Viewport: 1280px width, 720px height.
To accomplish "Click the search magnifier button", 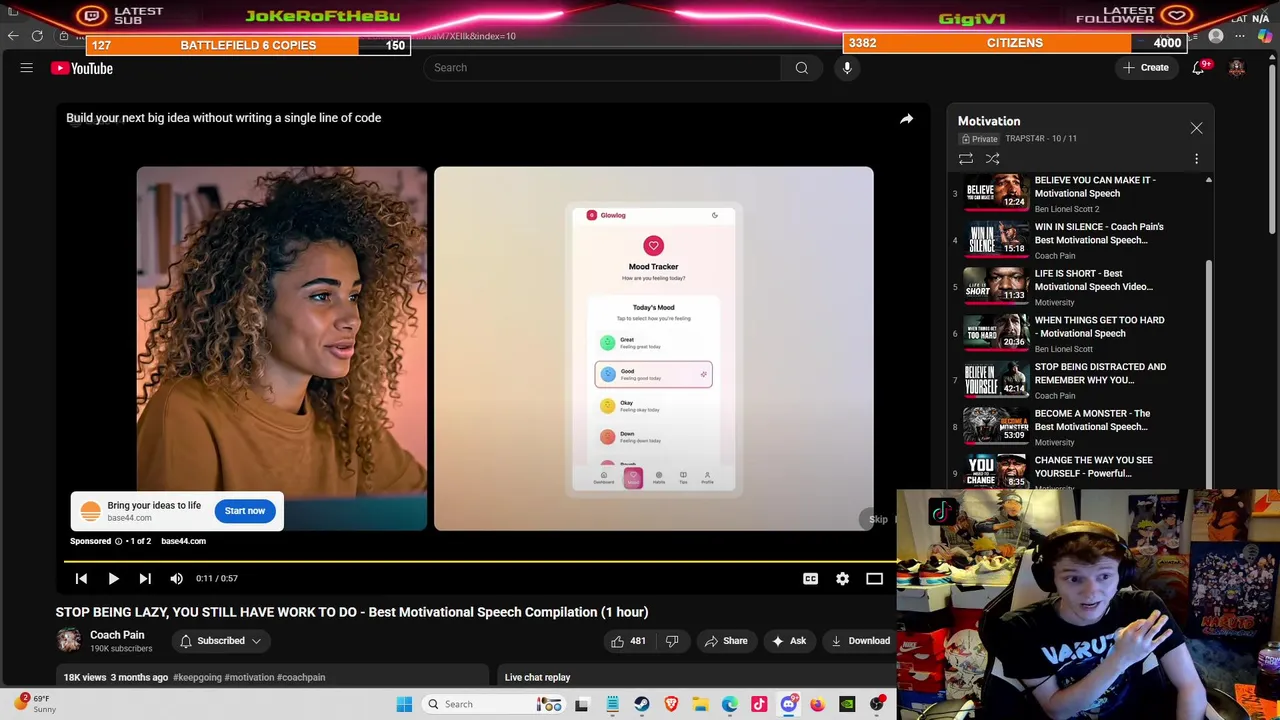I will [801, 68].
